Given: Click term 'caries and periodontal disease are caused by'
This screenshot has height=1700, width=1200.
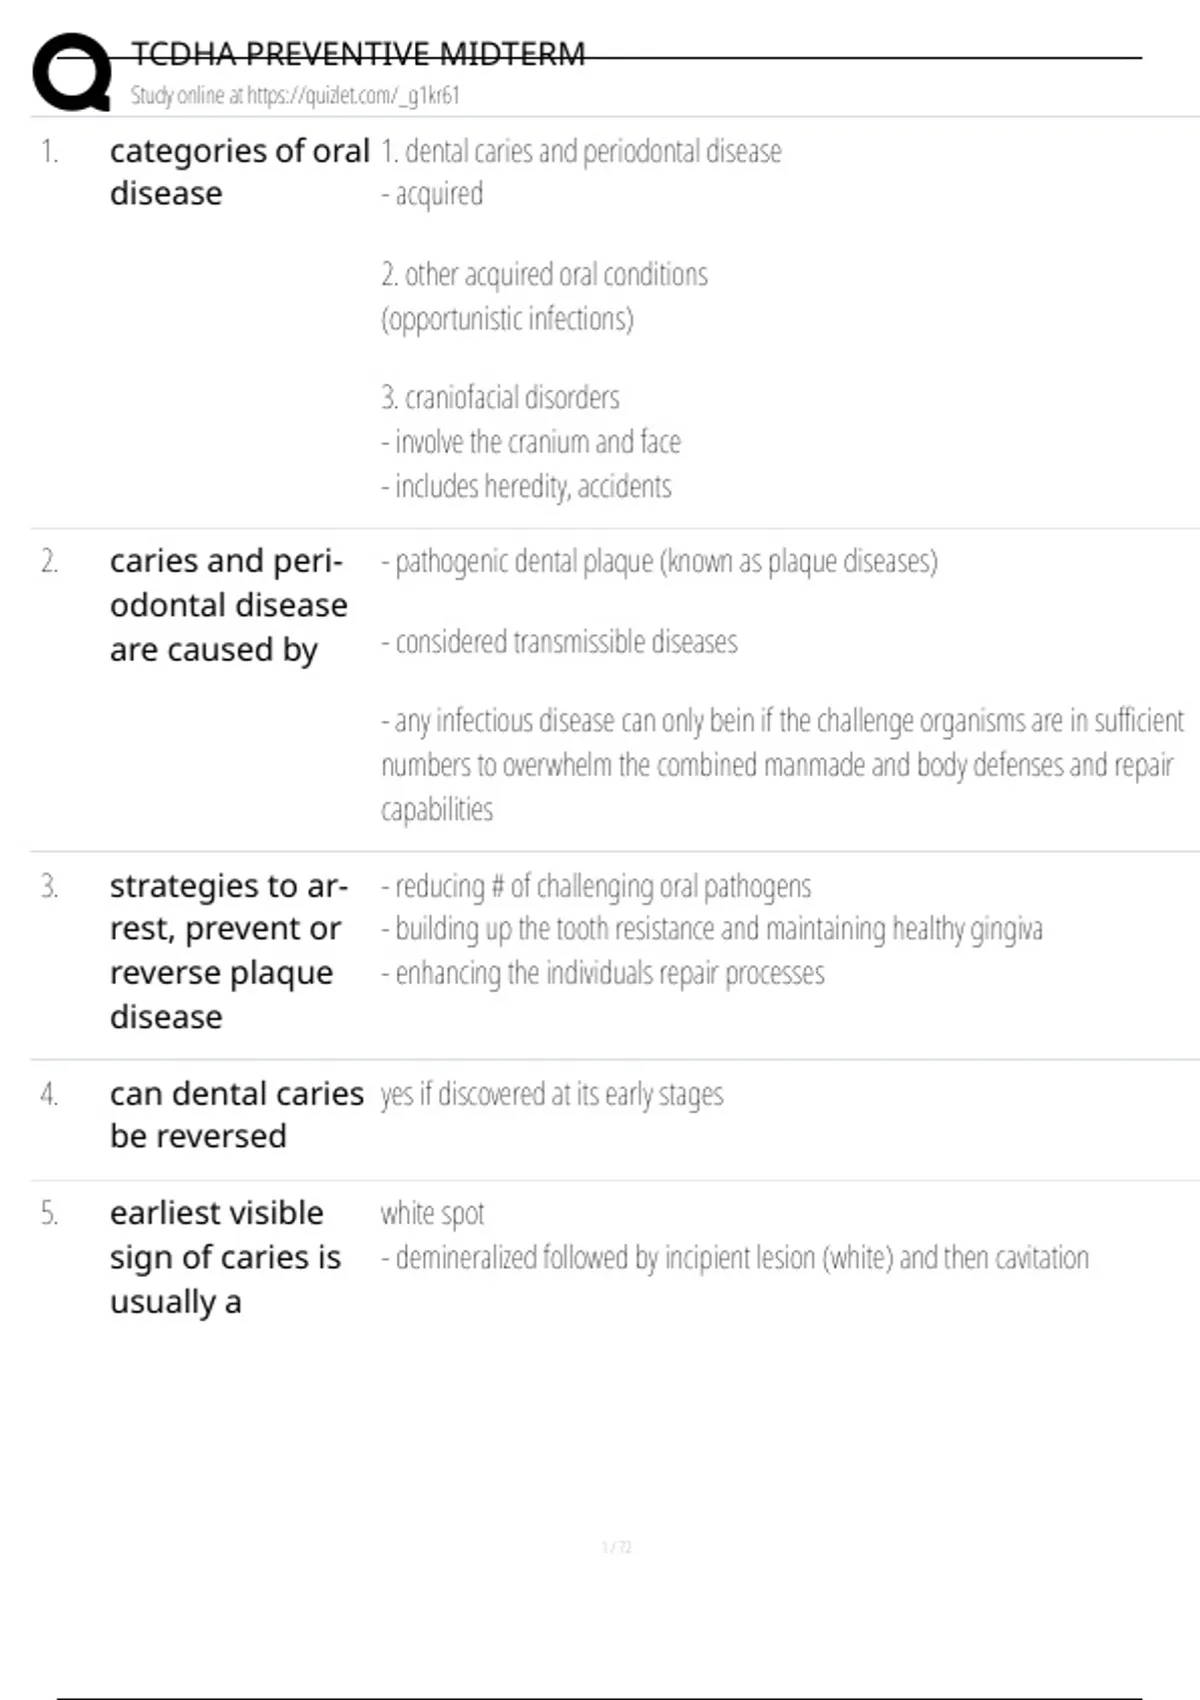Looking at the screenshot, I should point(228,605).
